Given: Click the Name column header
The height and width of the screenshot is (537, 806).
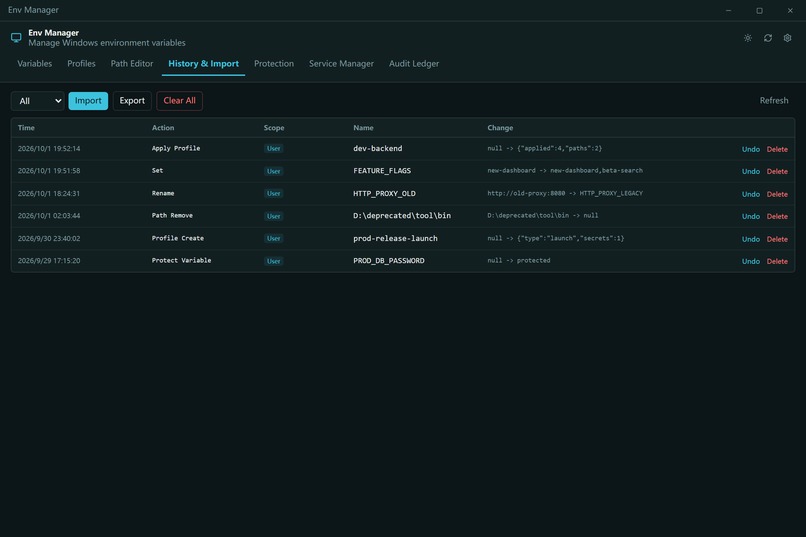Looking at the screenshot, I should (363, 127).
